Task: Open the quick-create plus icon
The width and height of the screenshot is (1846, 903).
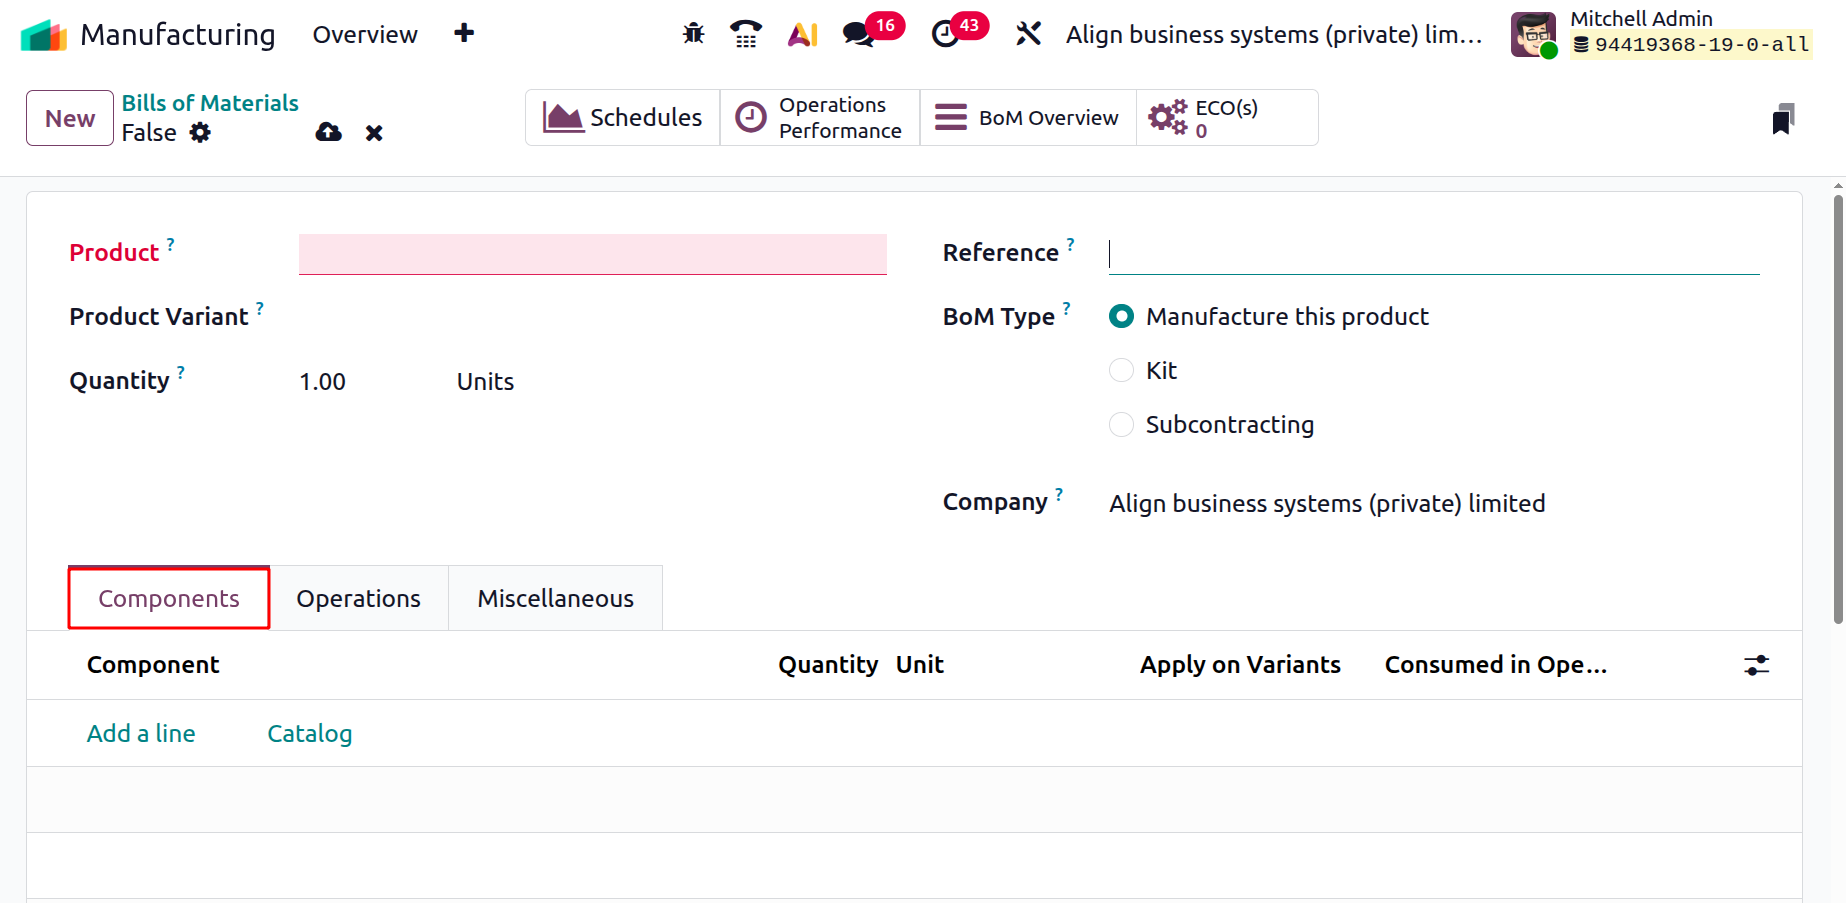Action: pyautogui.click(x=464, y=33)
